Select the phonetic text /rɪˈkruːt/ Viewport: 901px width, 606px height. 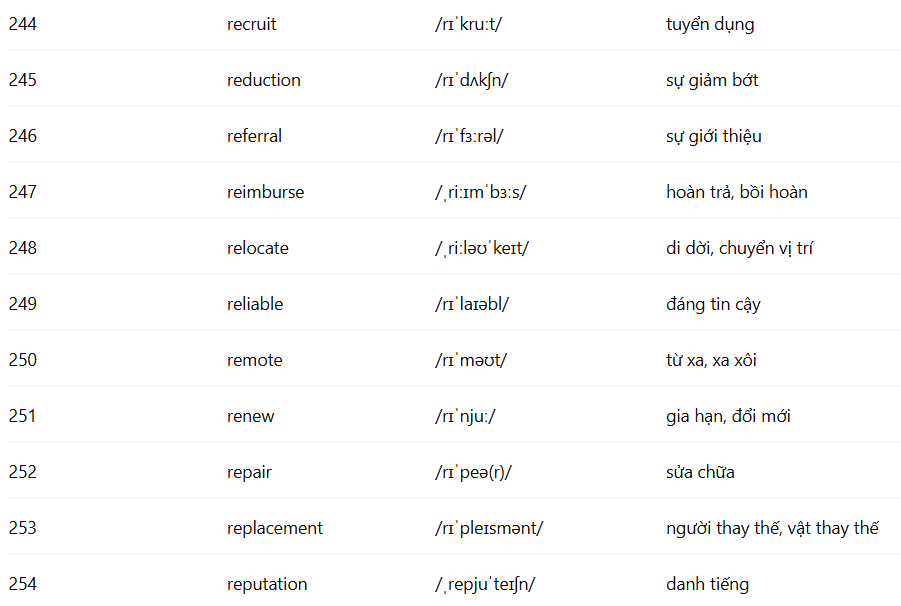click(x=468, y=24)
